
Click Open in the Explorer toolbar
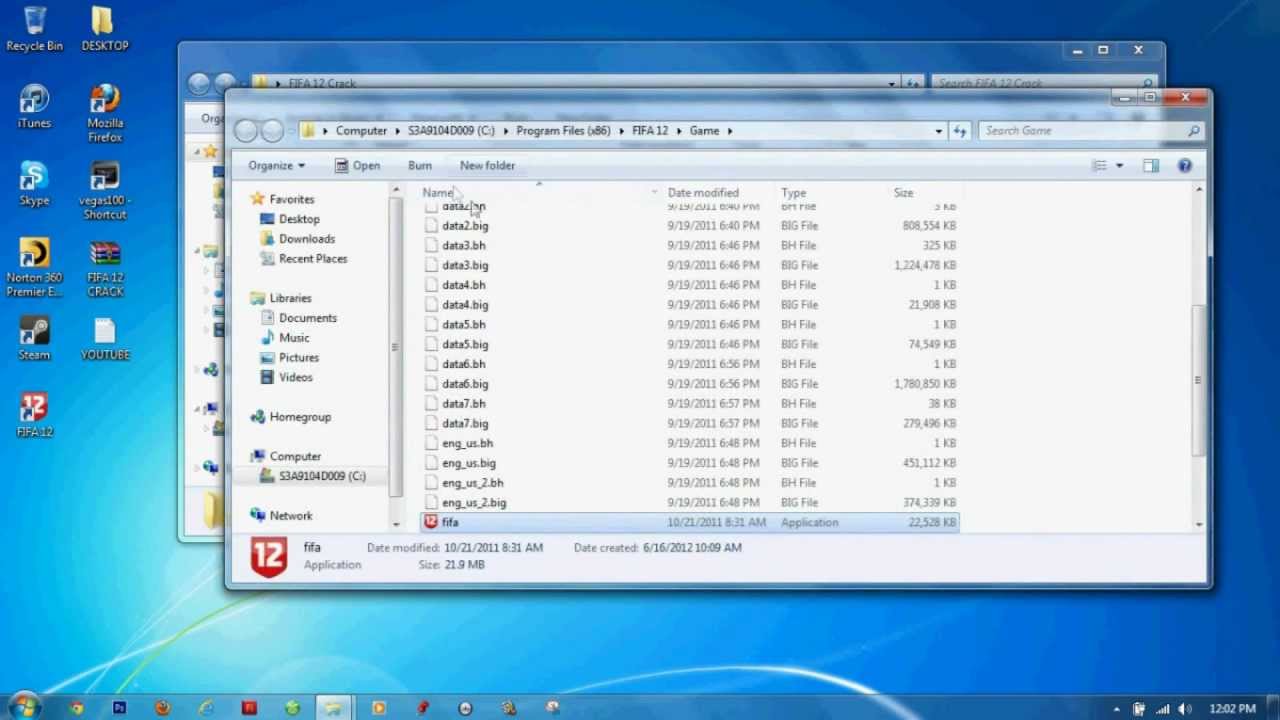tap(357, 166)
